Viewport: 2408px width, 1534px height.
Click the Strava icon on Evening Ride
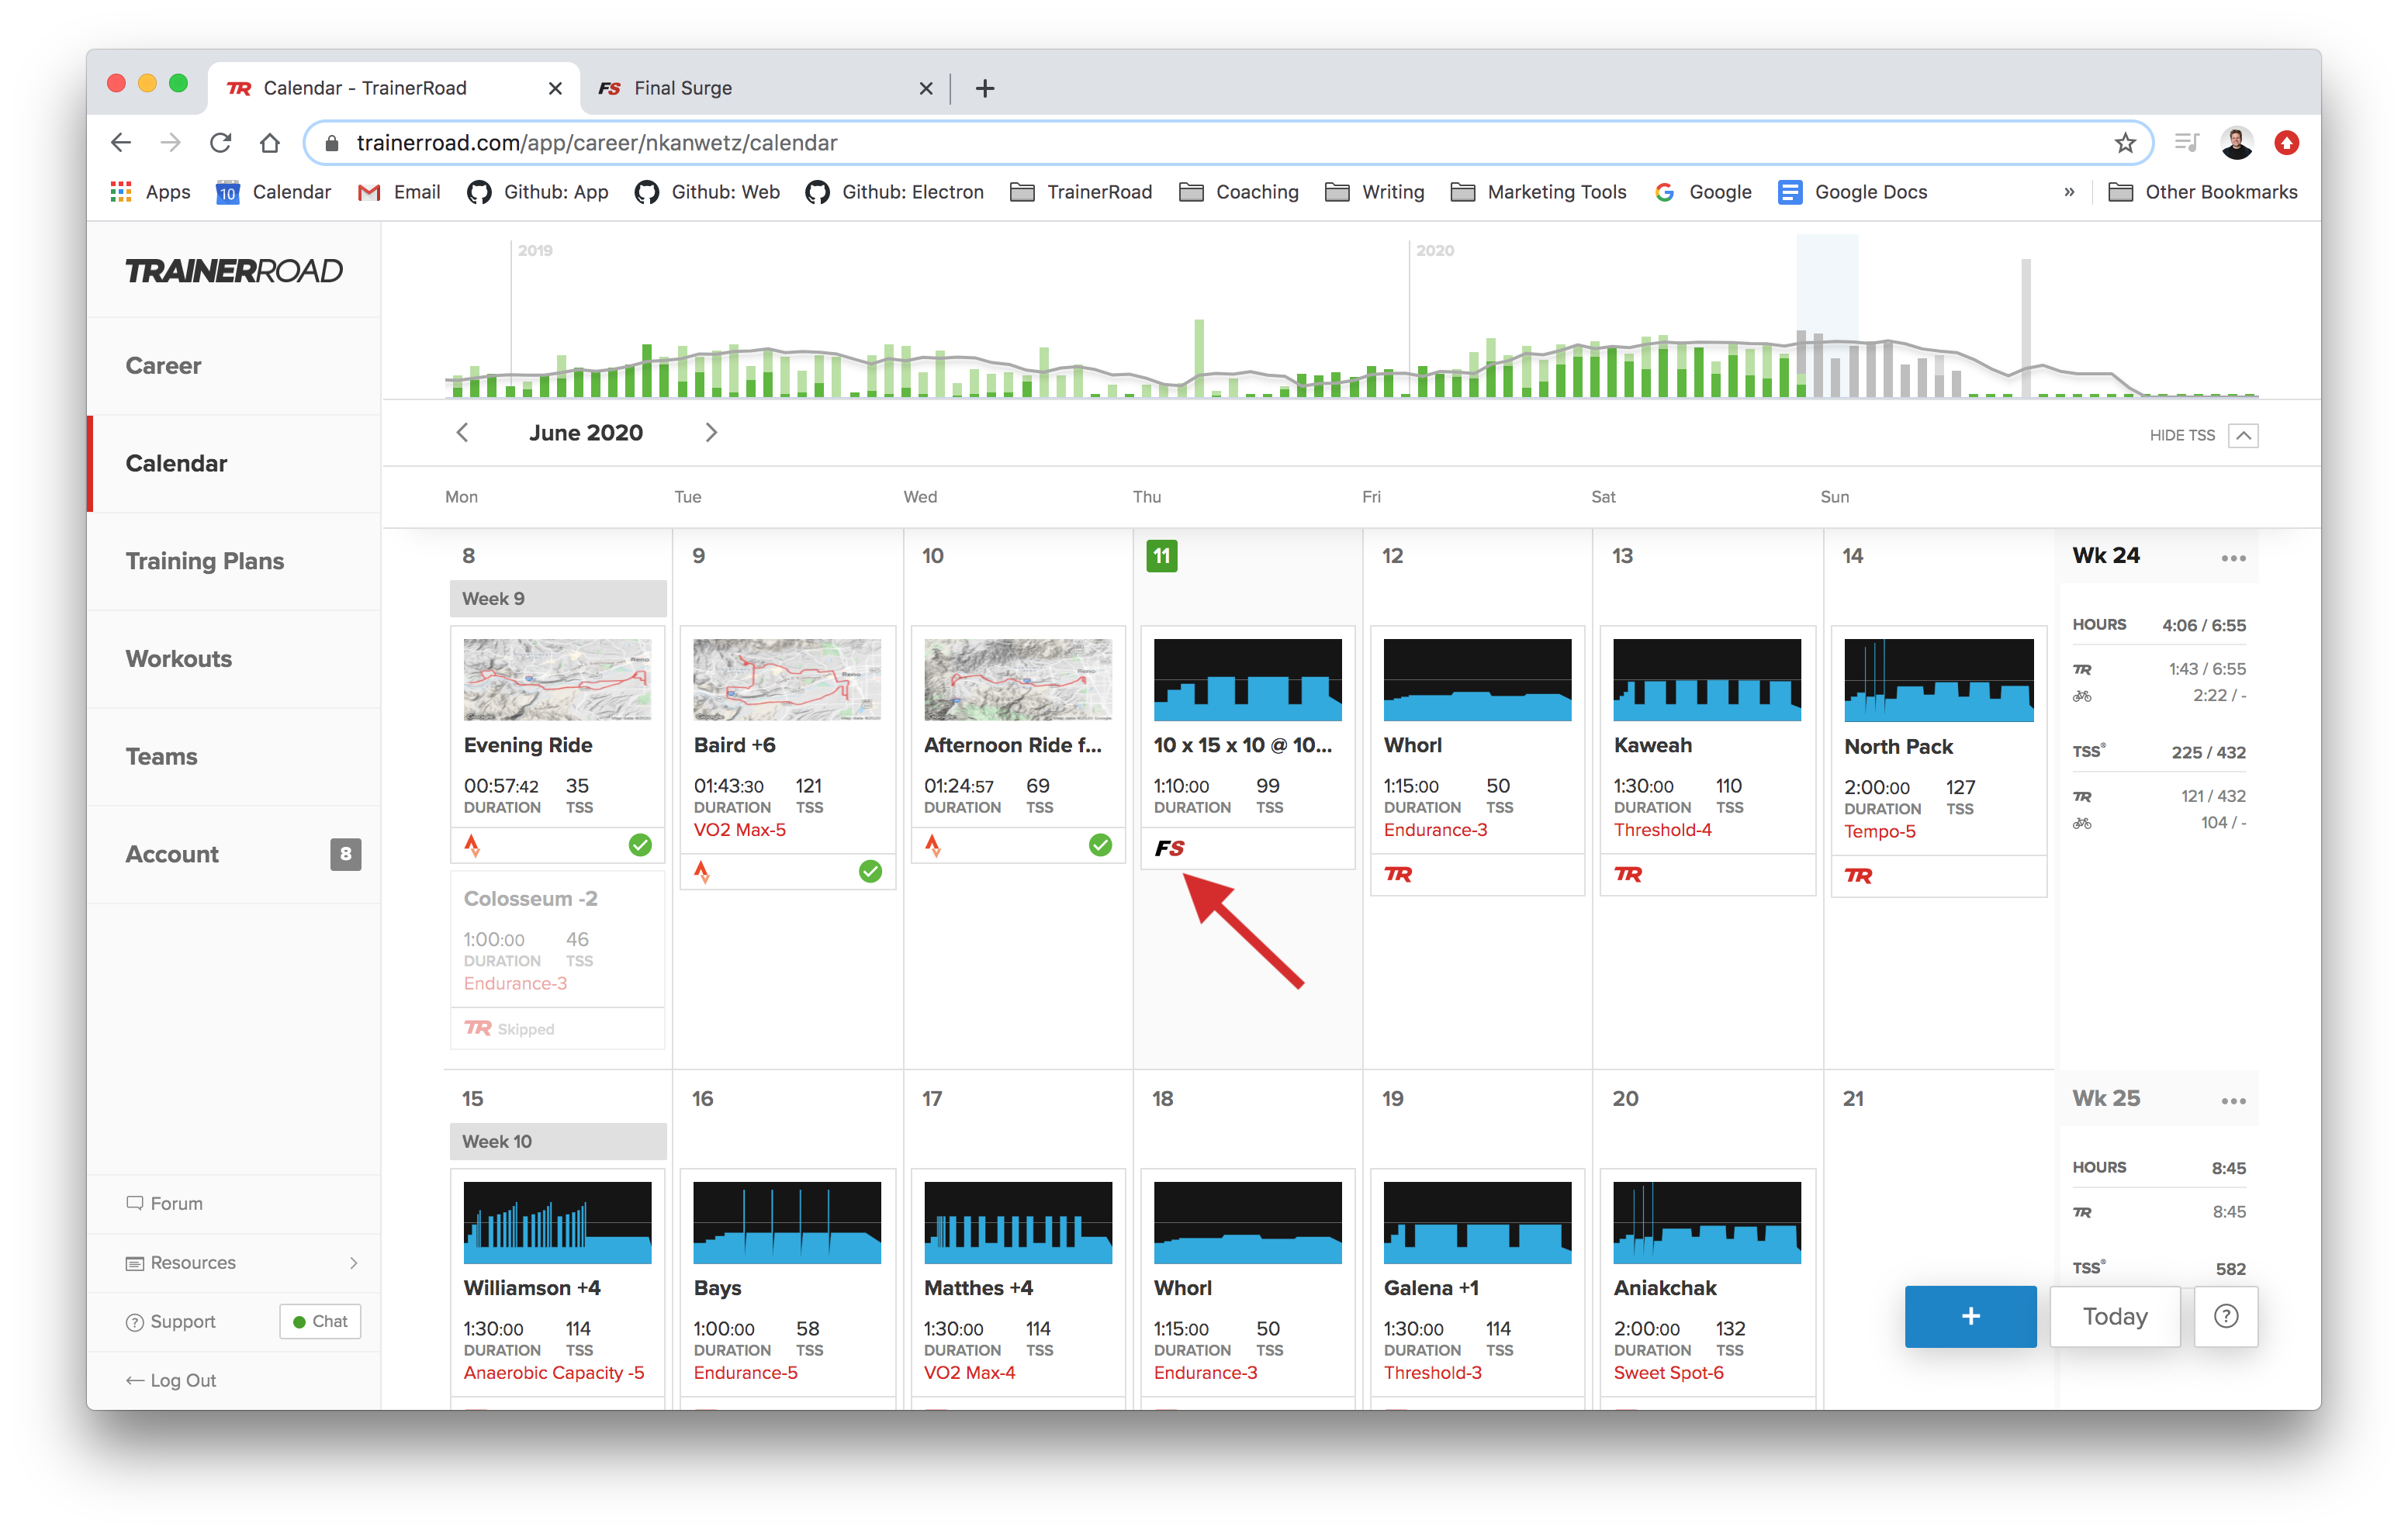pyautogui.click(x=473, y=846)
